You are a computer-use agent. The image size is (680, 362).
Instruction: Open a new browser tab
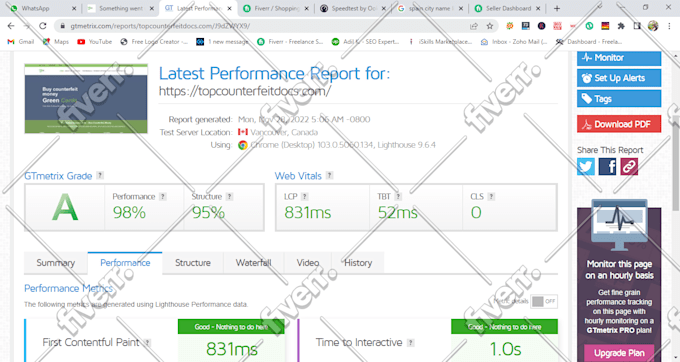click(557, 8)
